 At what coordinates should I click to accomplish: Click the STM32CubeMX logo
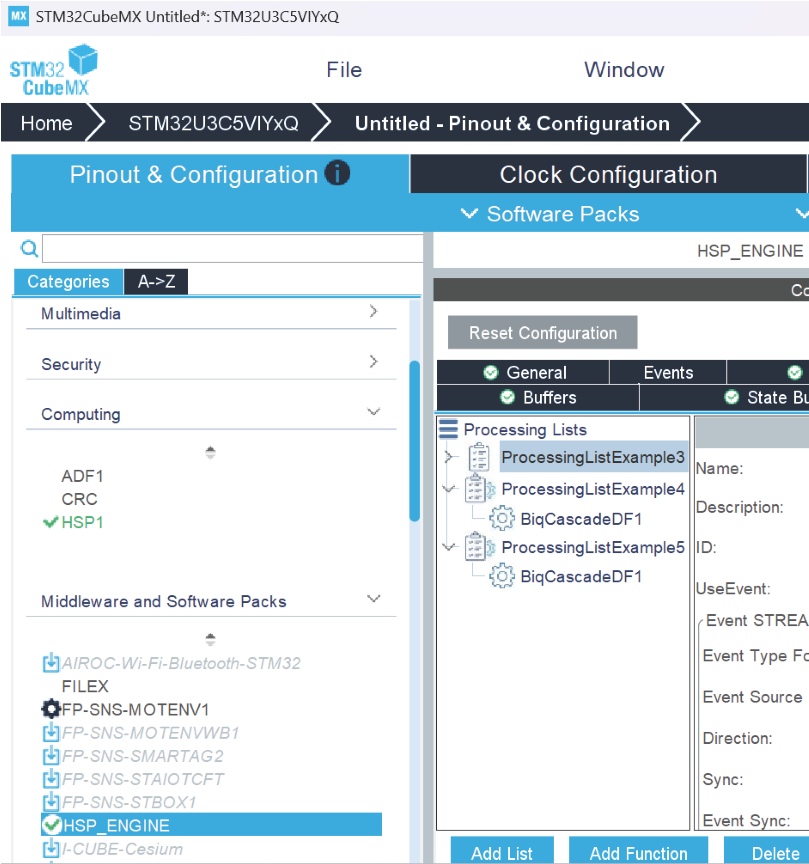tap(53, 70)
